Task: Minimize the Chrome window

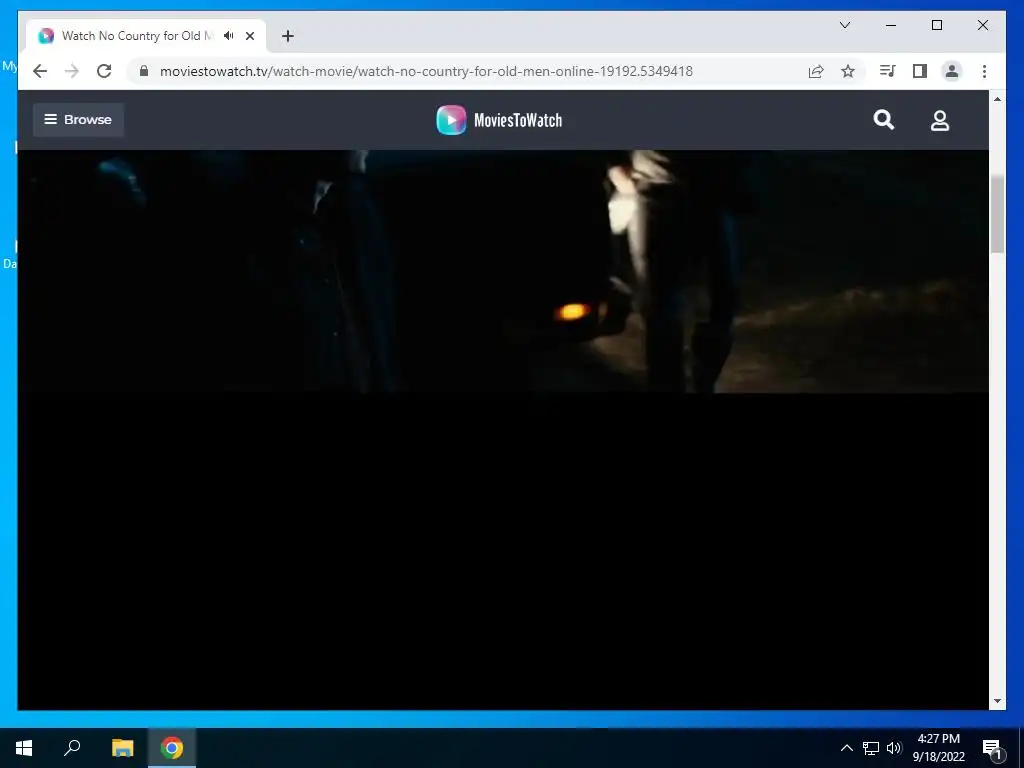Action: (891, 25)
